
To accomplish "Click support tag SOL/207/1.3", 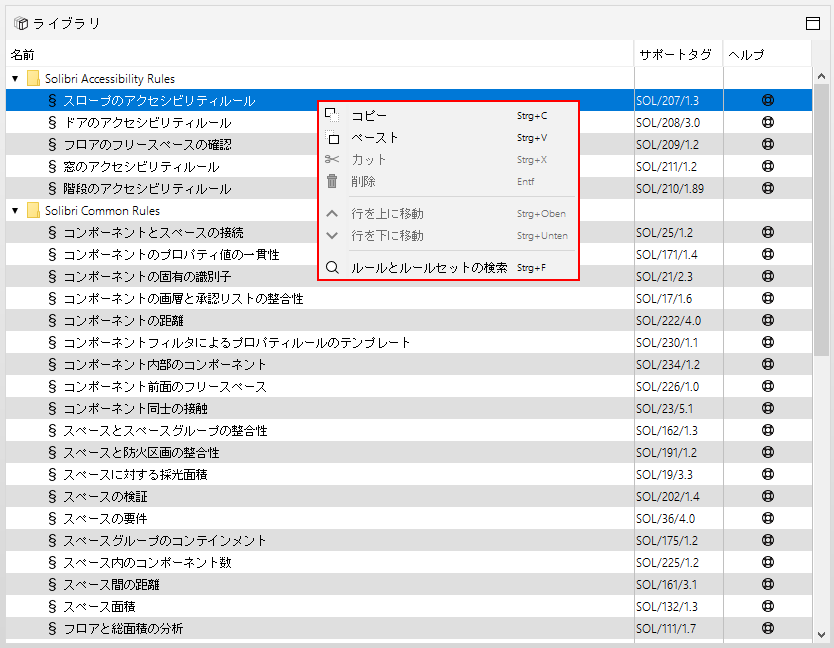I will click(667, 101).
